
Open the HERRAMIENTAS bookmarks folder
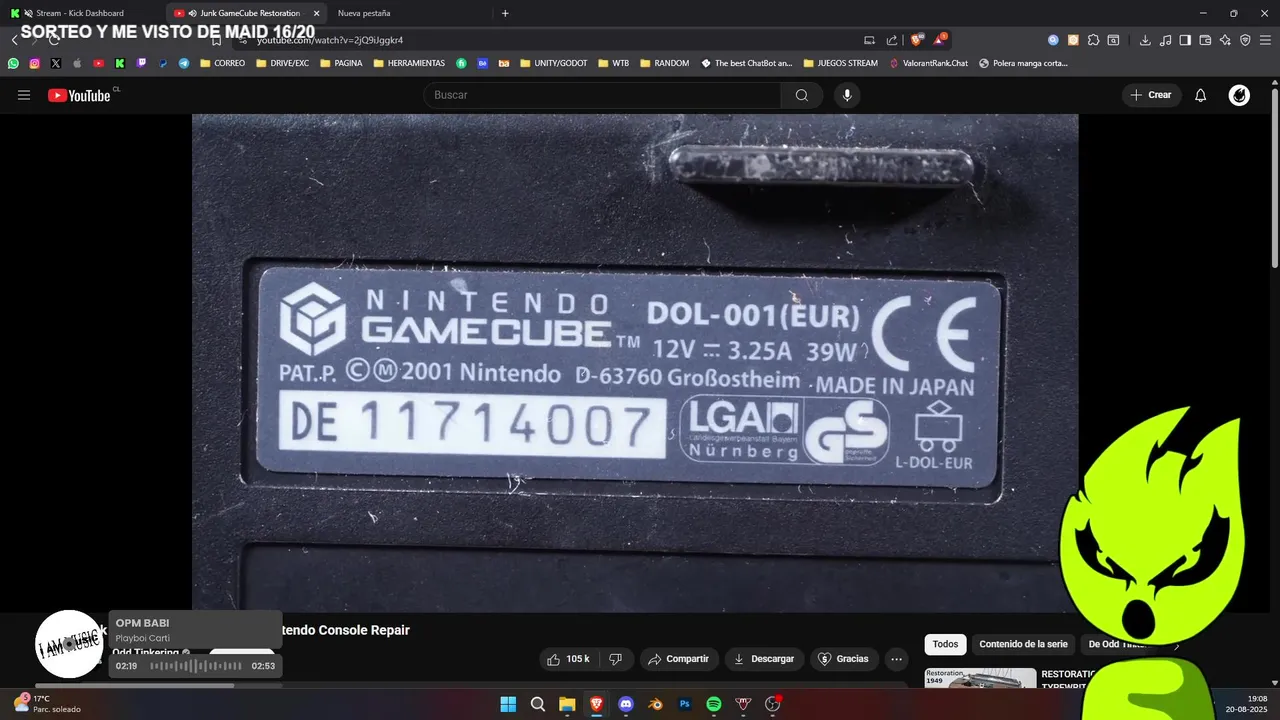coord(409,63)
